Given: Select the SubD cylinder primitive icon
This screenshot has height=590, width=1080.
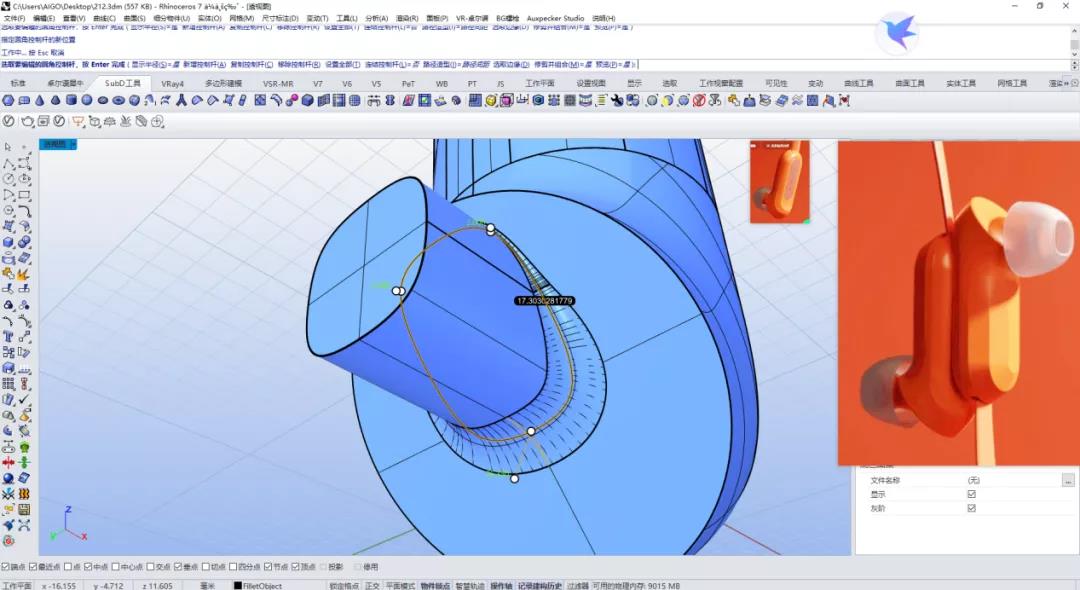Looking at the screenshot, I should [71, 101].
